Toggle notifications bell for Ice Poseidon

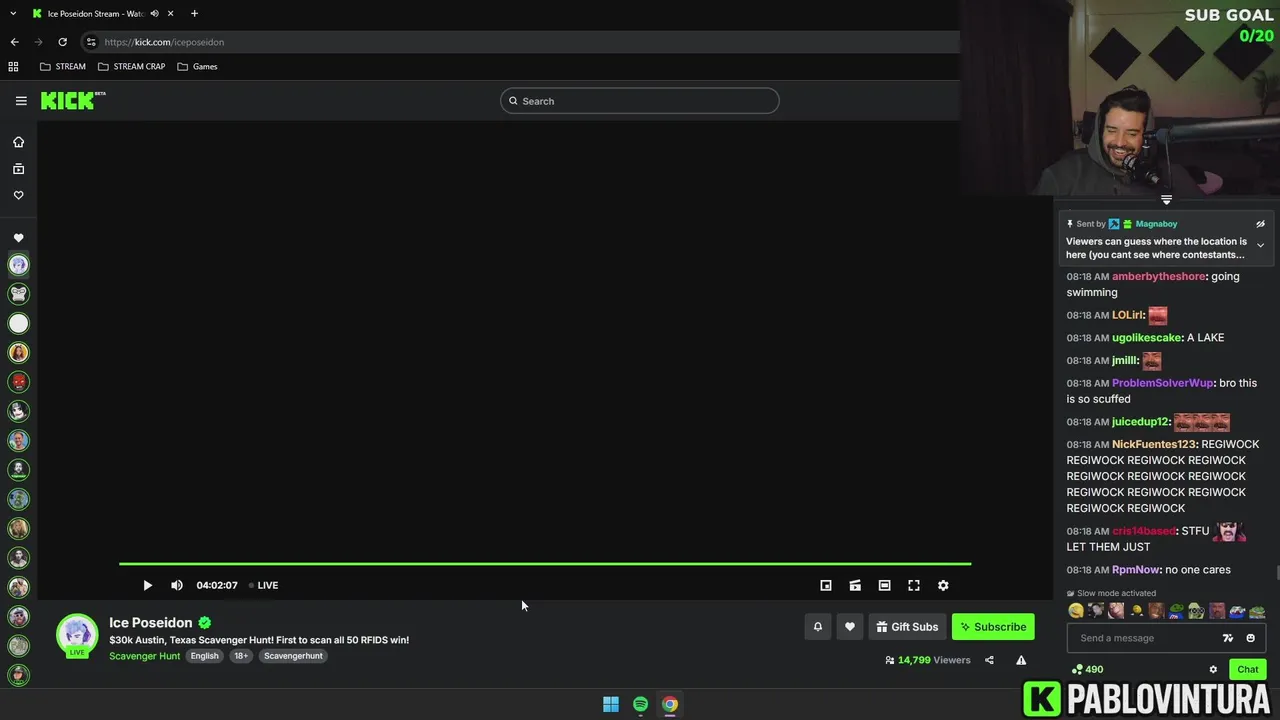tap(818, 627)
